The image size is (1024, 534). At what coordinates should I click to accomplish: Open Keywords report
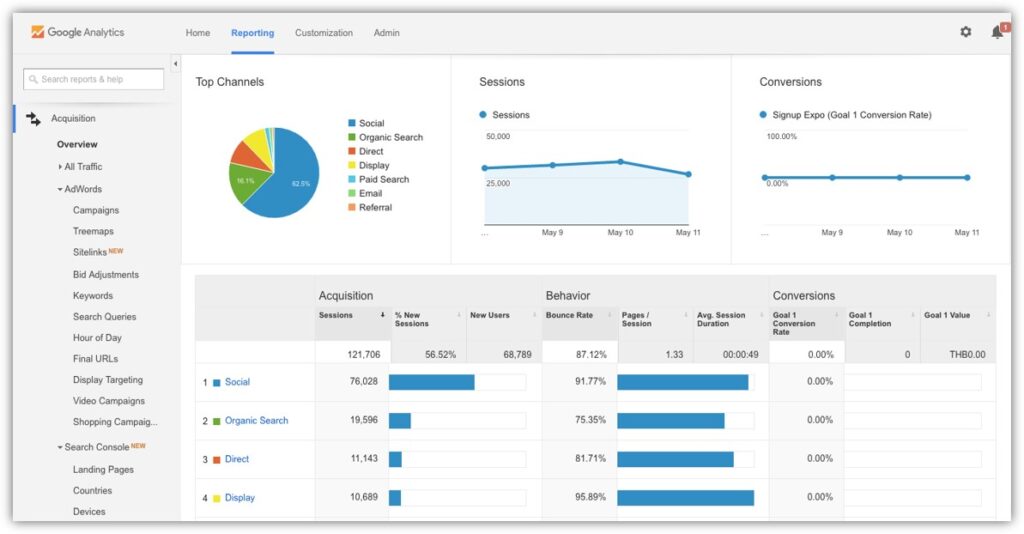(x=93, y=296)
